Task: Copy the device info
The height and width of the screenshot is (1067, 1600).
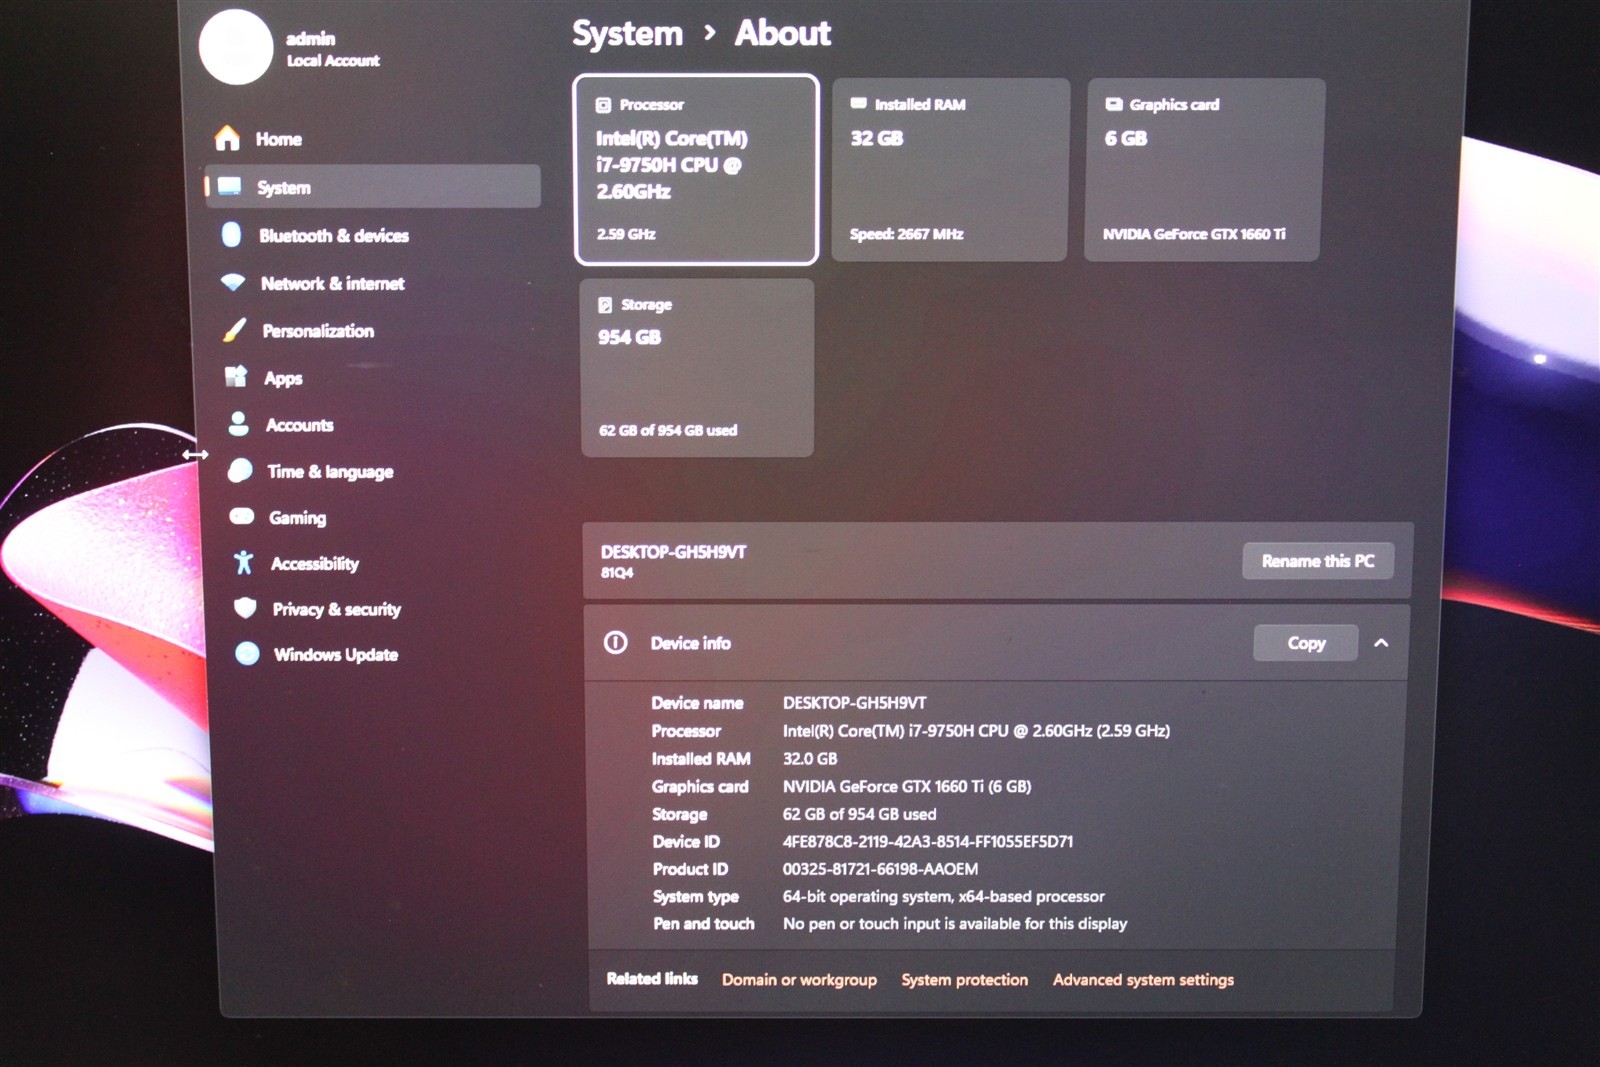Action: (x=1306, y=643)
